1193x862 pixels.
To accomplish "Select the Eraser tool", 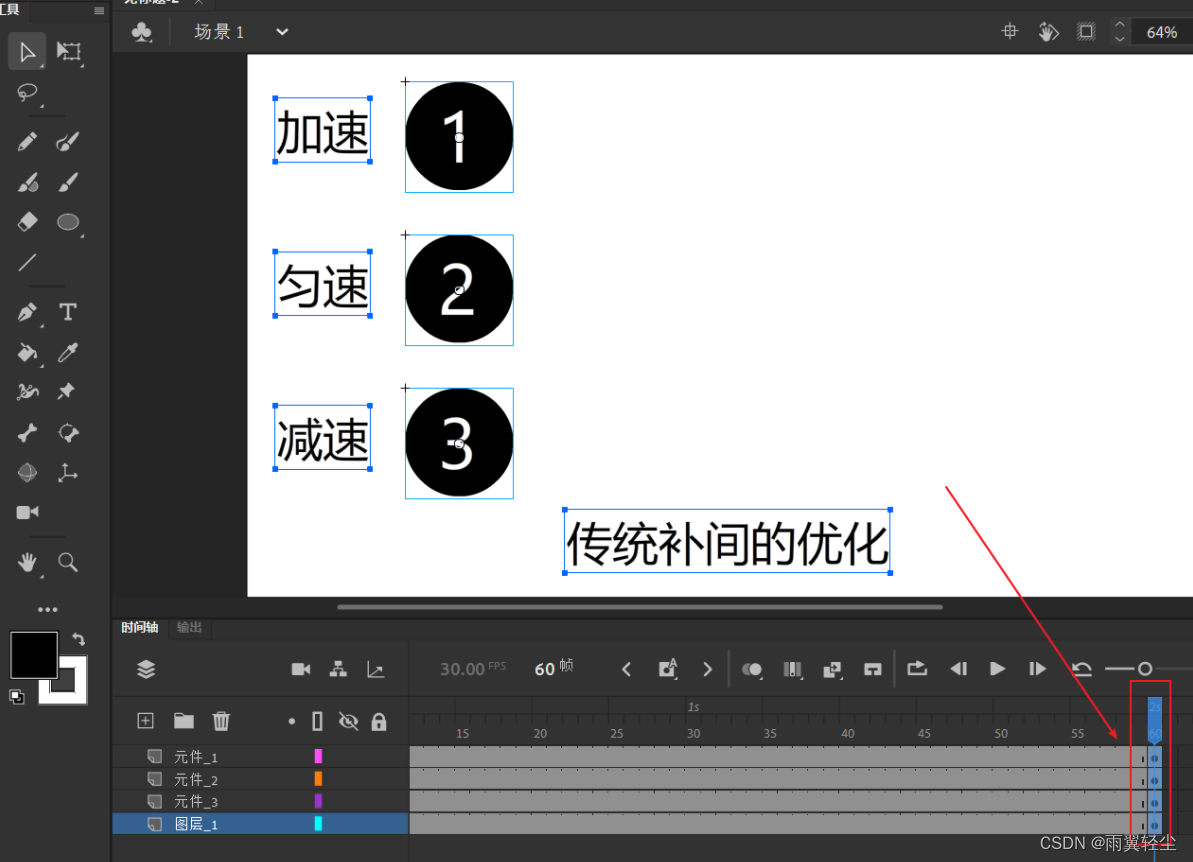I will point(27,222).
